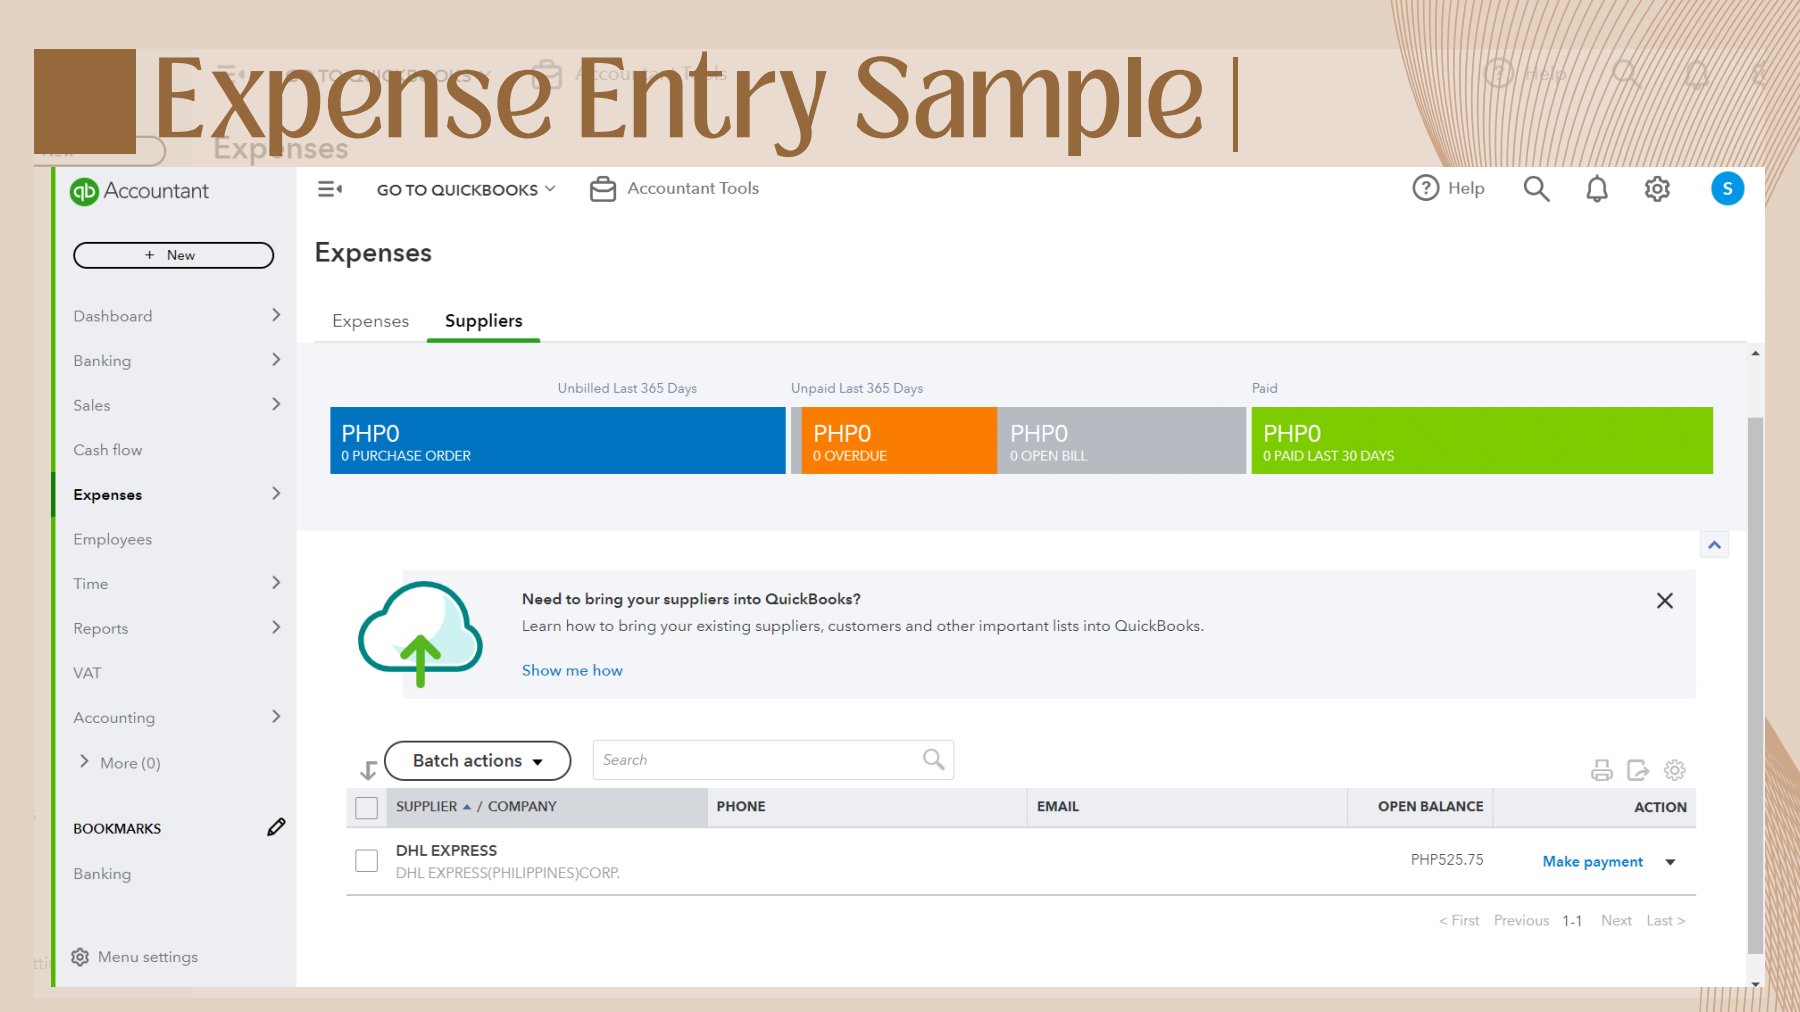1800x1012 pixels.
Task: Jump to the Last page
Action: click(x=1665, y=921)
